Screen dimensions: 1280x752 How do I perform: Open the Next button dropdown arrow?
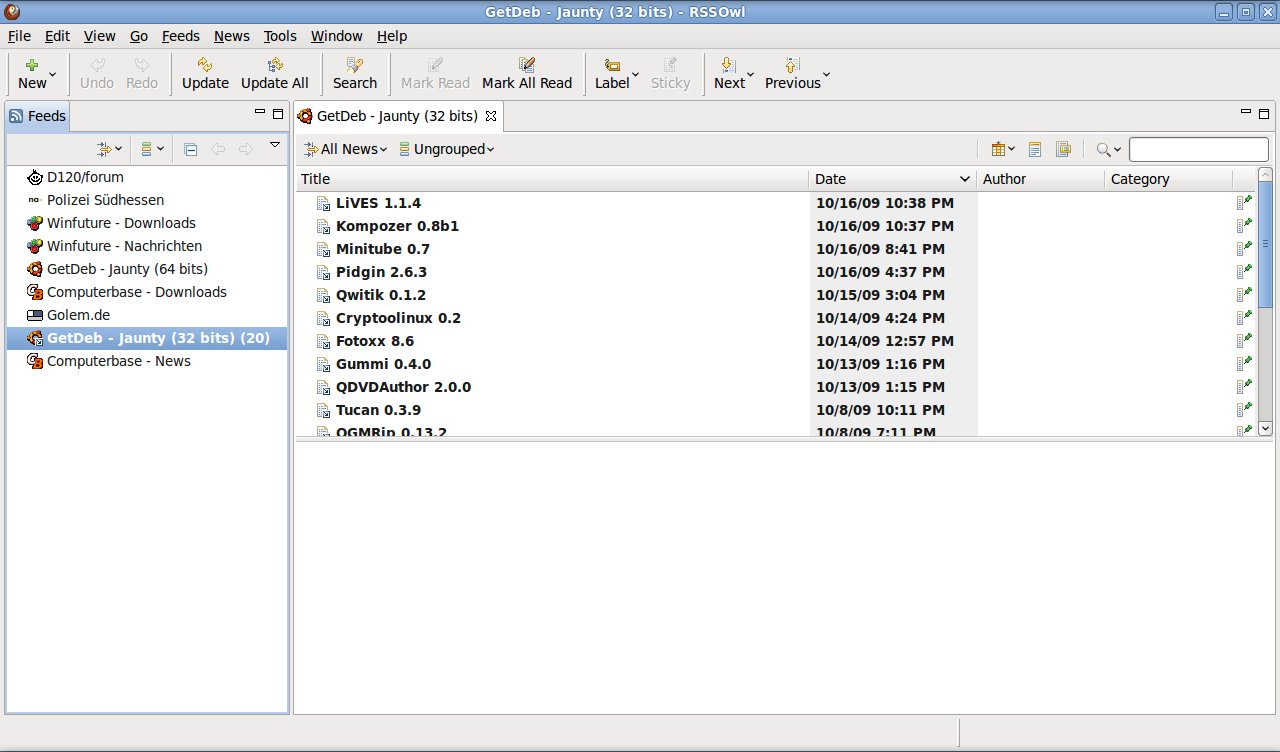pyautogui.click(x=750, y=74)
